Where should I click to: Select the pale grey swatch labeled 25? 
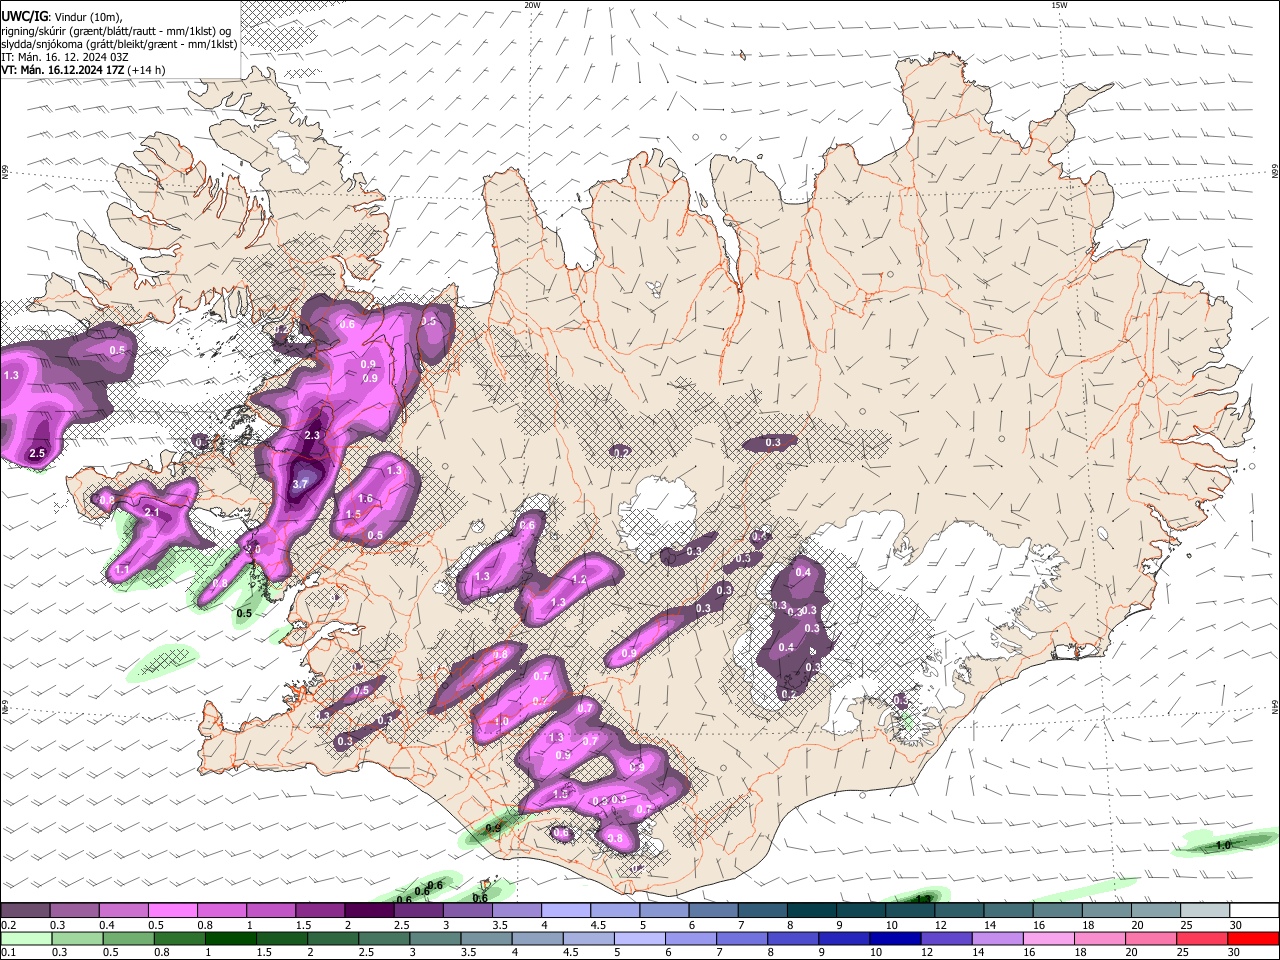coord(1203,910)
